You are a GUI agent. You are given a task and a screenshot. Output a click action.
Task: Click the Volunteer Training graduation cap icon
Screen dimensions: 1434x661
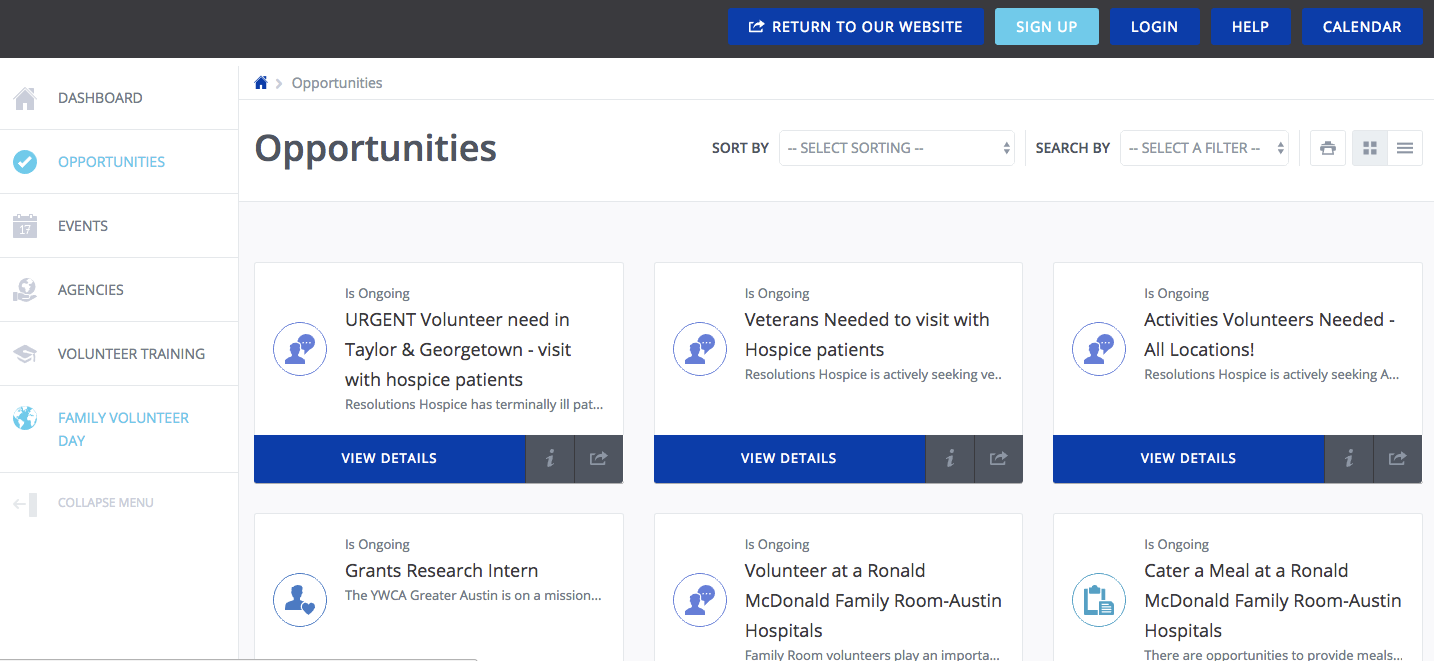pyautogui.click(x=25, y=354)
